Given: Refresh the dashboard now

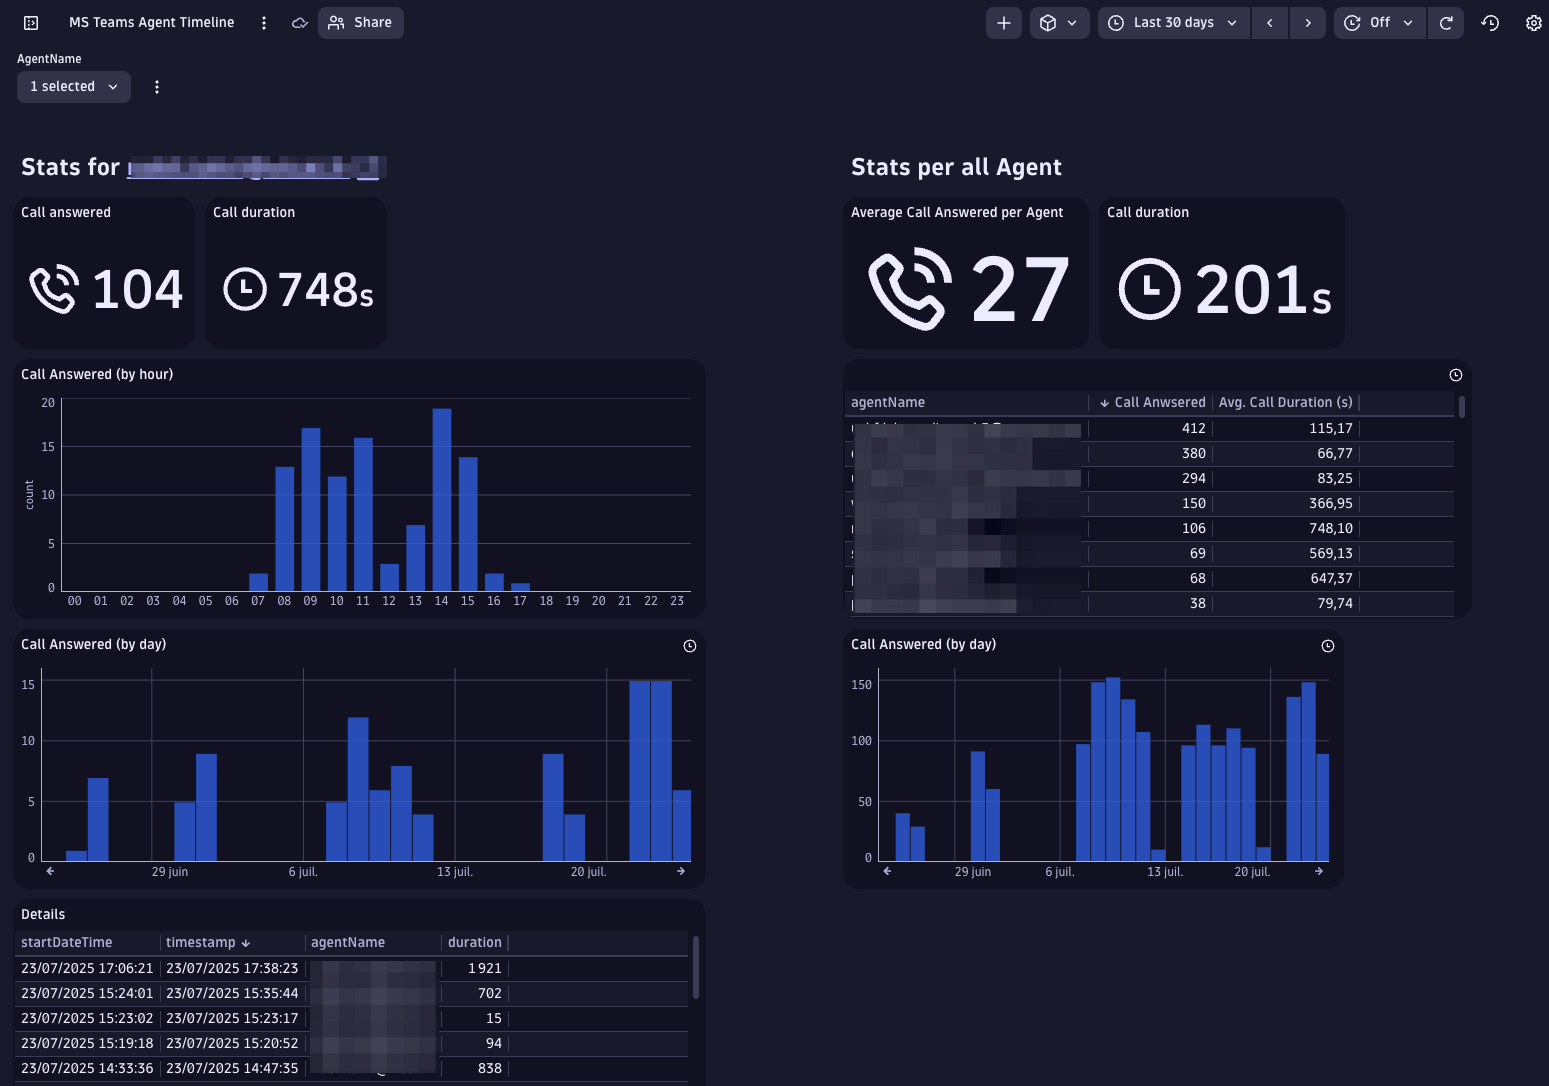Looking at the screenshot, I should (1446, 23).
